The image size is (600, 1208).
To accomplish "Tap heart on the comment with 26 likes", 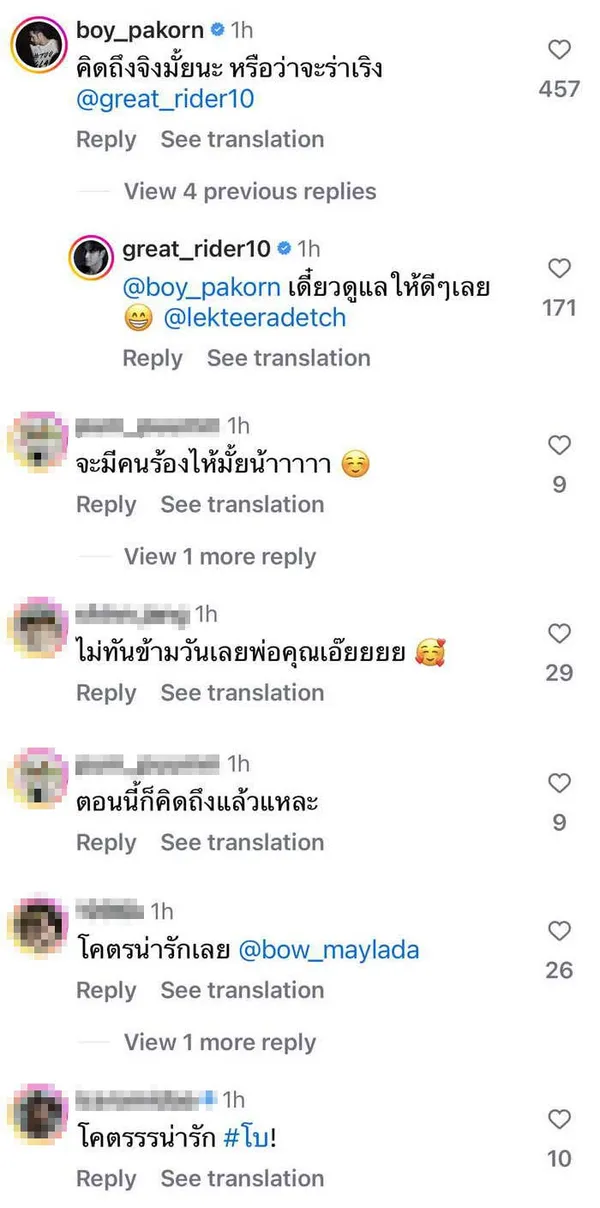I will 559,931.
